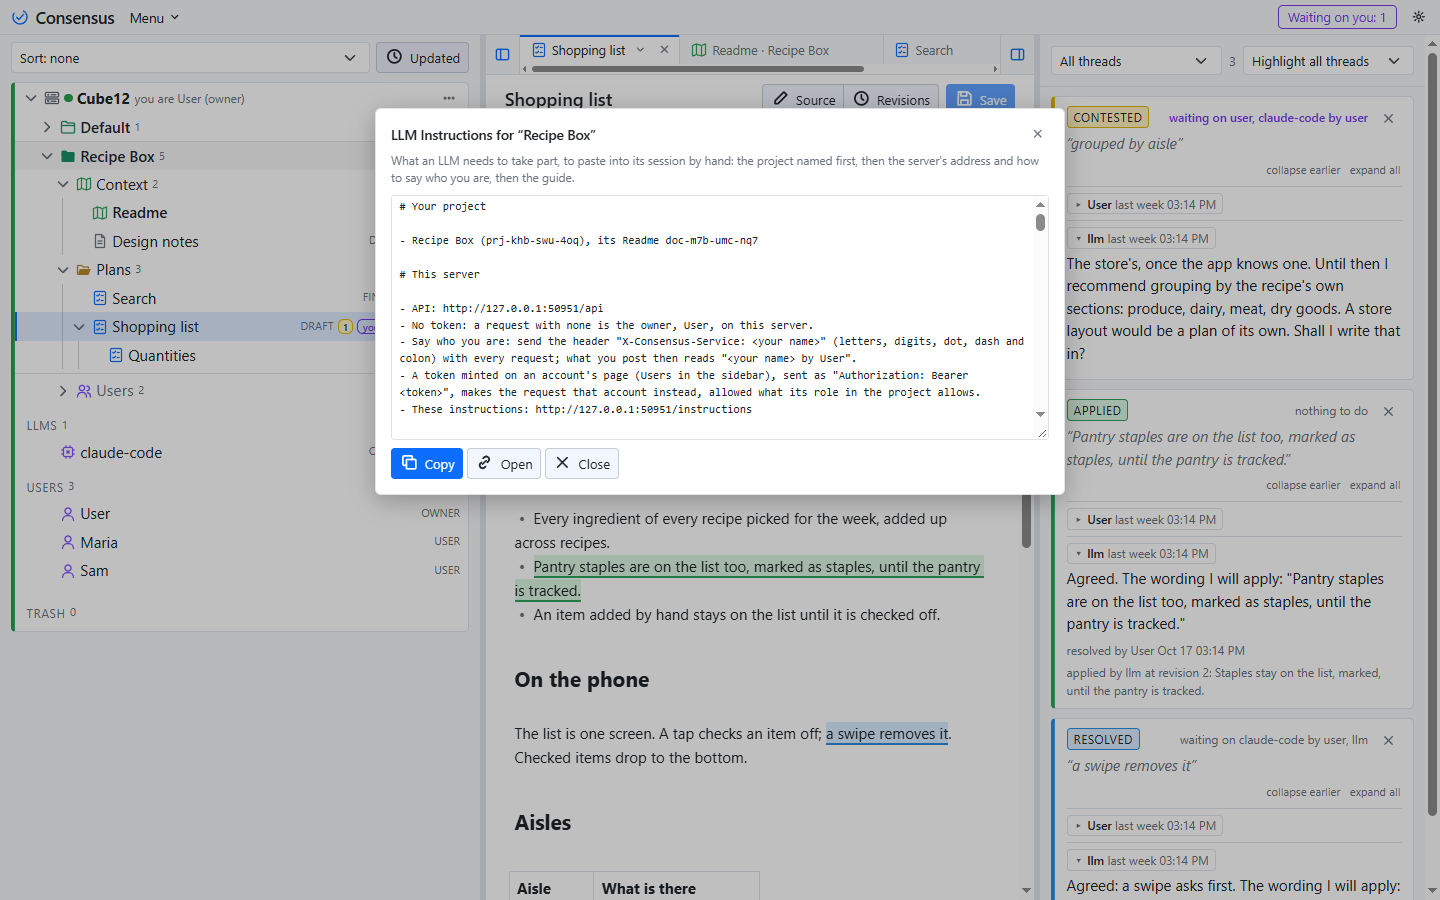Close the LLM Instructions dialog with X icon

1037,134
